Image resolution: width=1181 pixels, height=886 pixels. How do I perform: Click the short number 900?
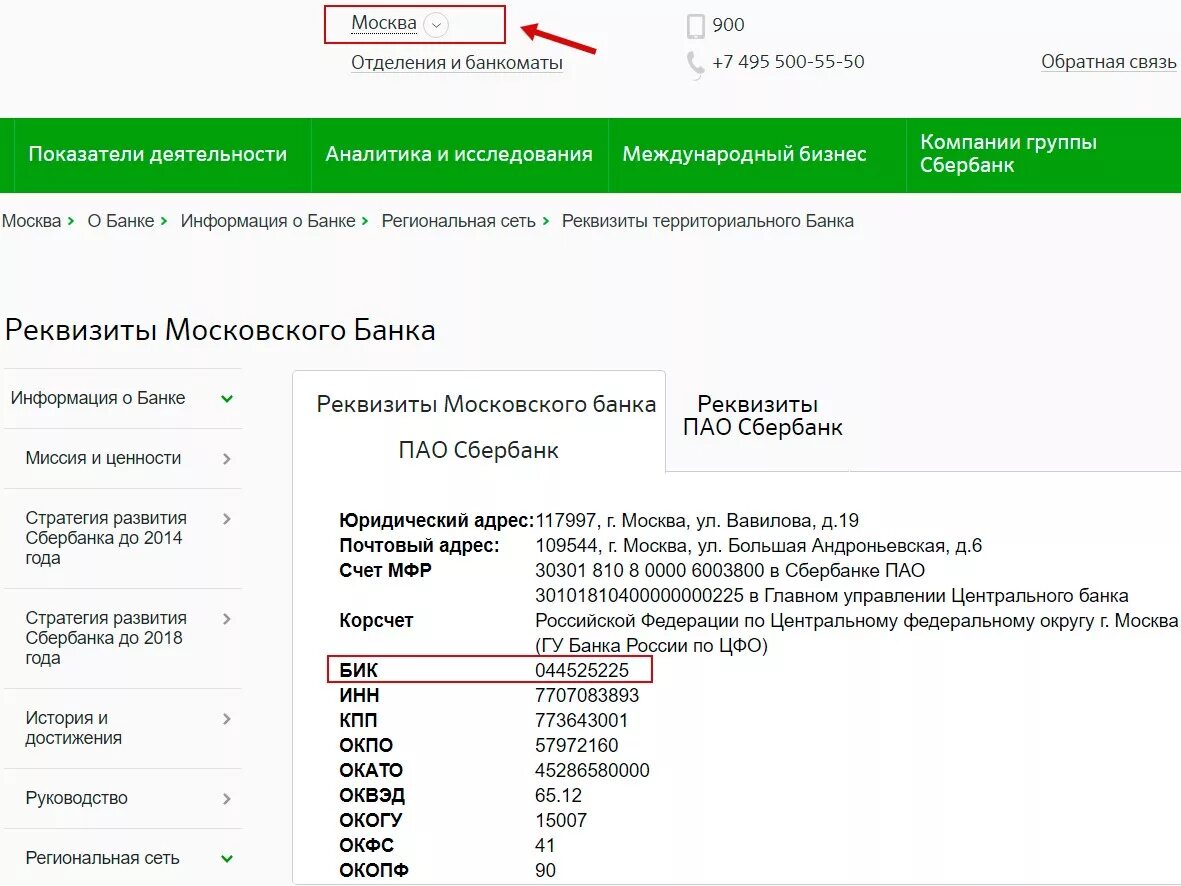click(x=728, y=25)
